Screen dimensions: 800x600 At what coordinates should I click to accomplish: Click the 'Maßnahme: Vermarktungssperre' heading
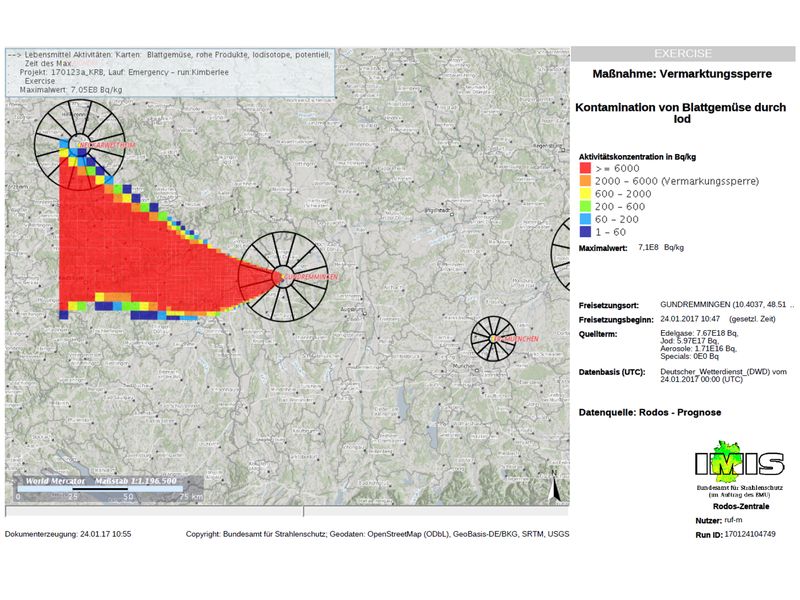click(682, 74)
